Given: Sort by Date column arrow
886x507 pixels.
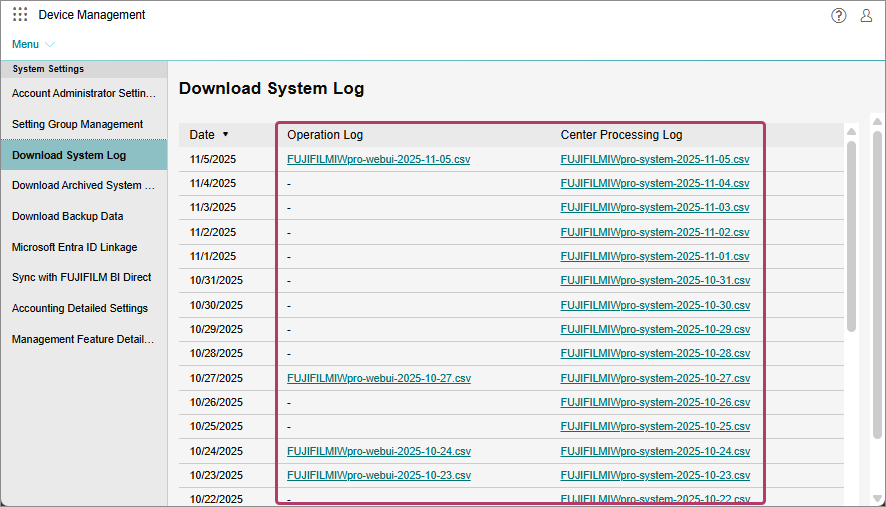Looking at the screenshot, I should (x=225, y=135).
